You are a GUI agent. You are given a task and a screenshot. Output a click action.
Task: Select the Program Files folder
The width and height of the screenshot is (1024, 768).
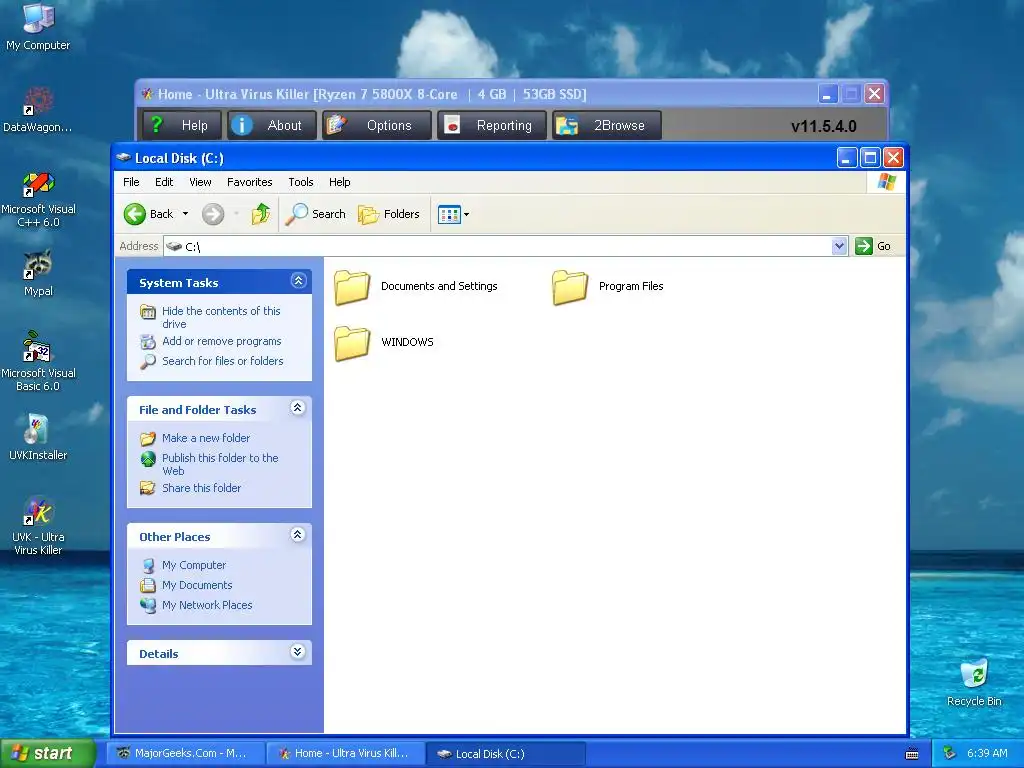point(608,287)
